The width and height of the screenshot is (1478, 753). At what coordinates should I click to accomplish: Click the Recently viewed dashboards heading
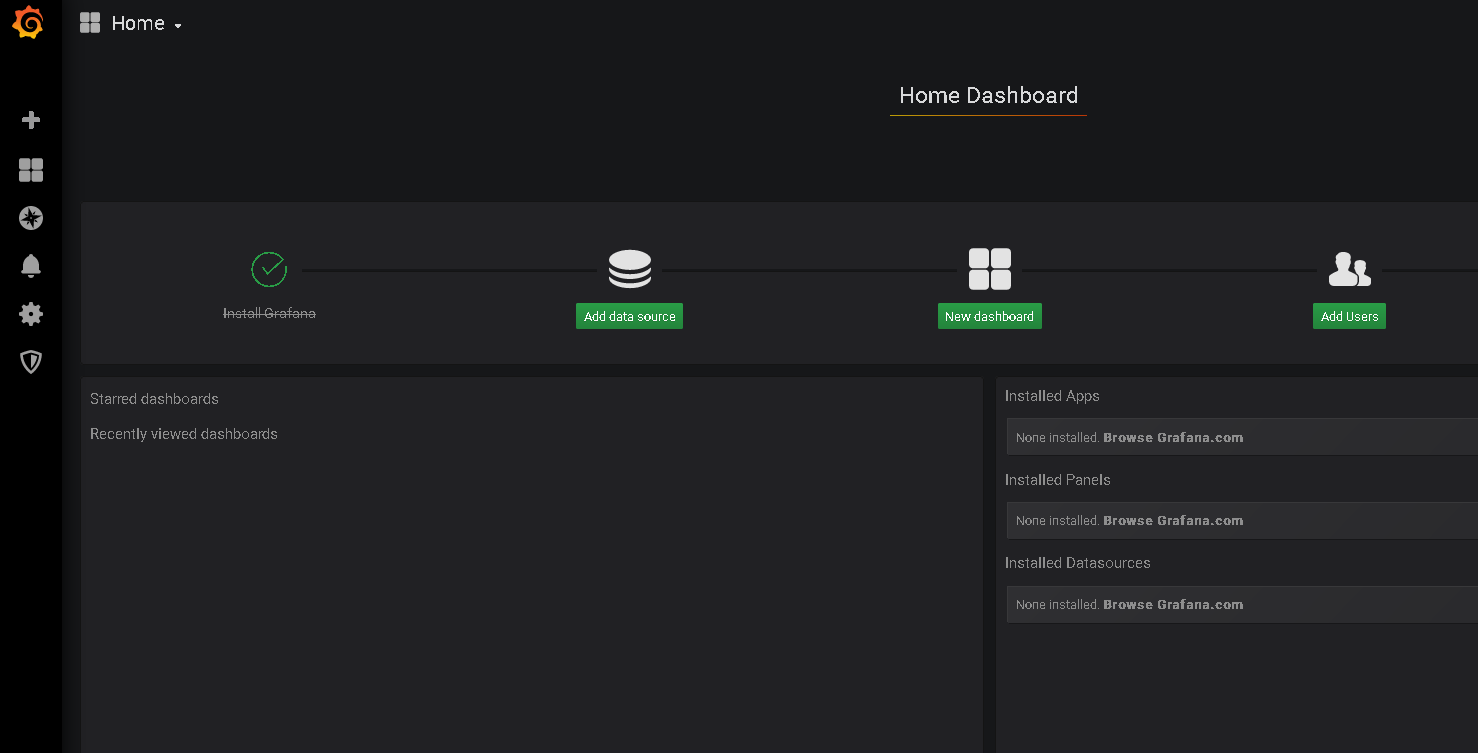pos(184,434)
